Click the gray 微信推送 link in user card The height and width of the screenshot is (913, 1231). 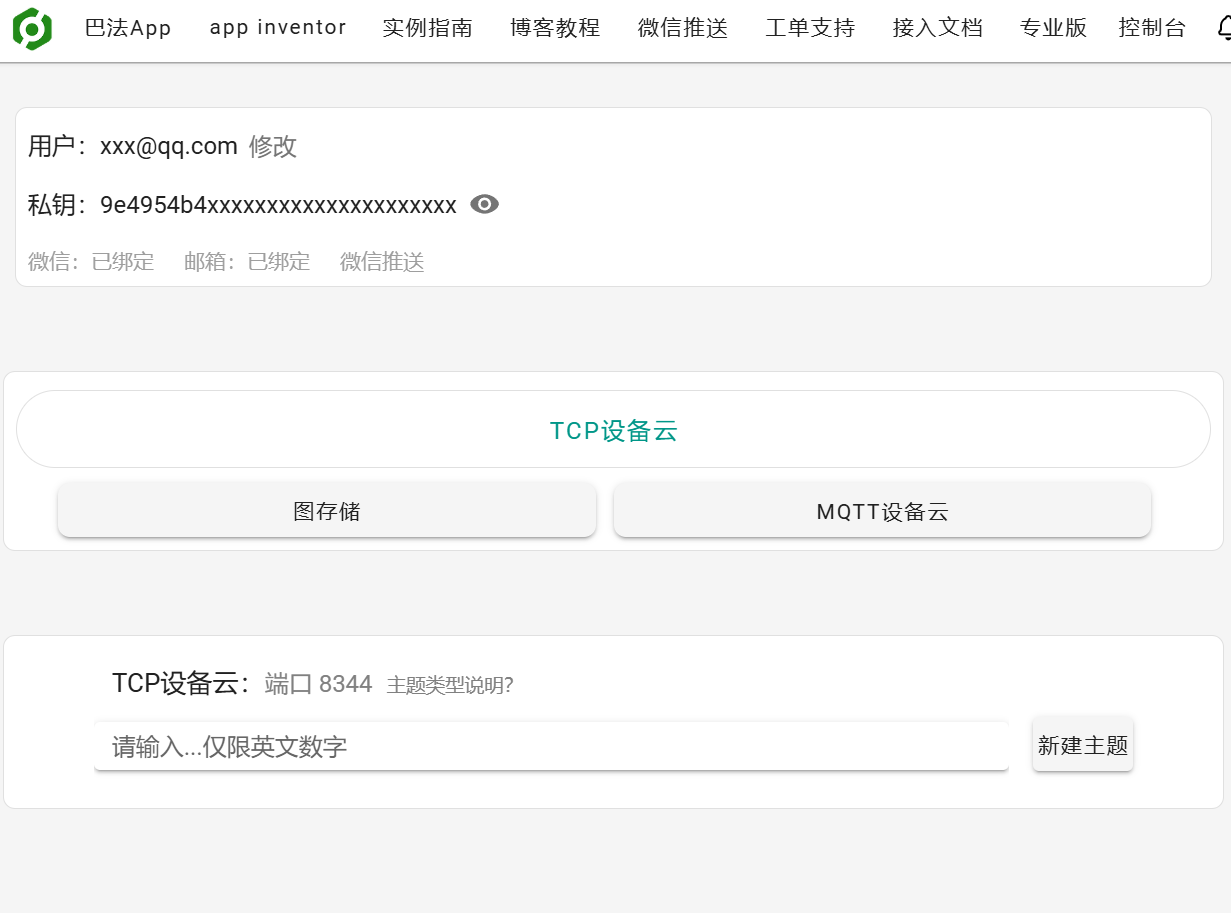click(382, 262)
